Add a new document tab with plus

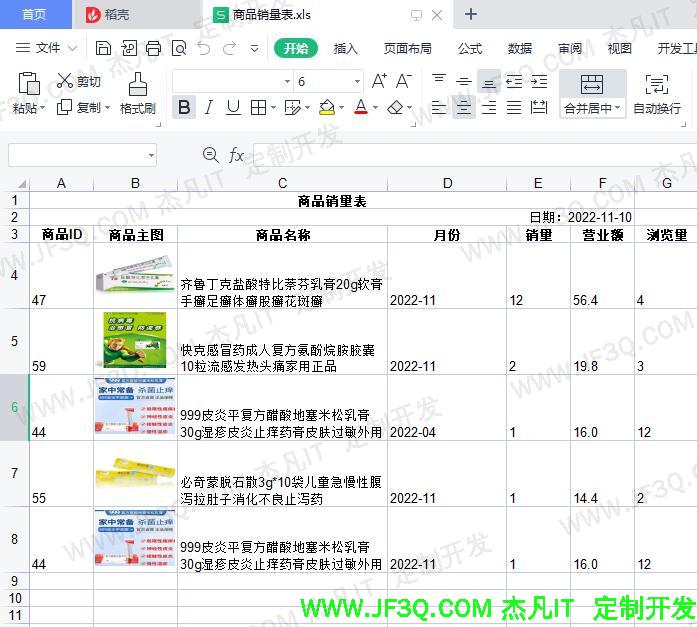coord(471,15)
